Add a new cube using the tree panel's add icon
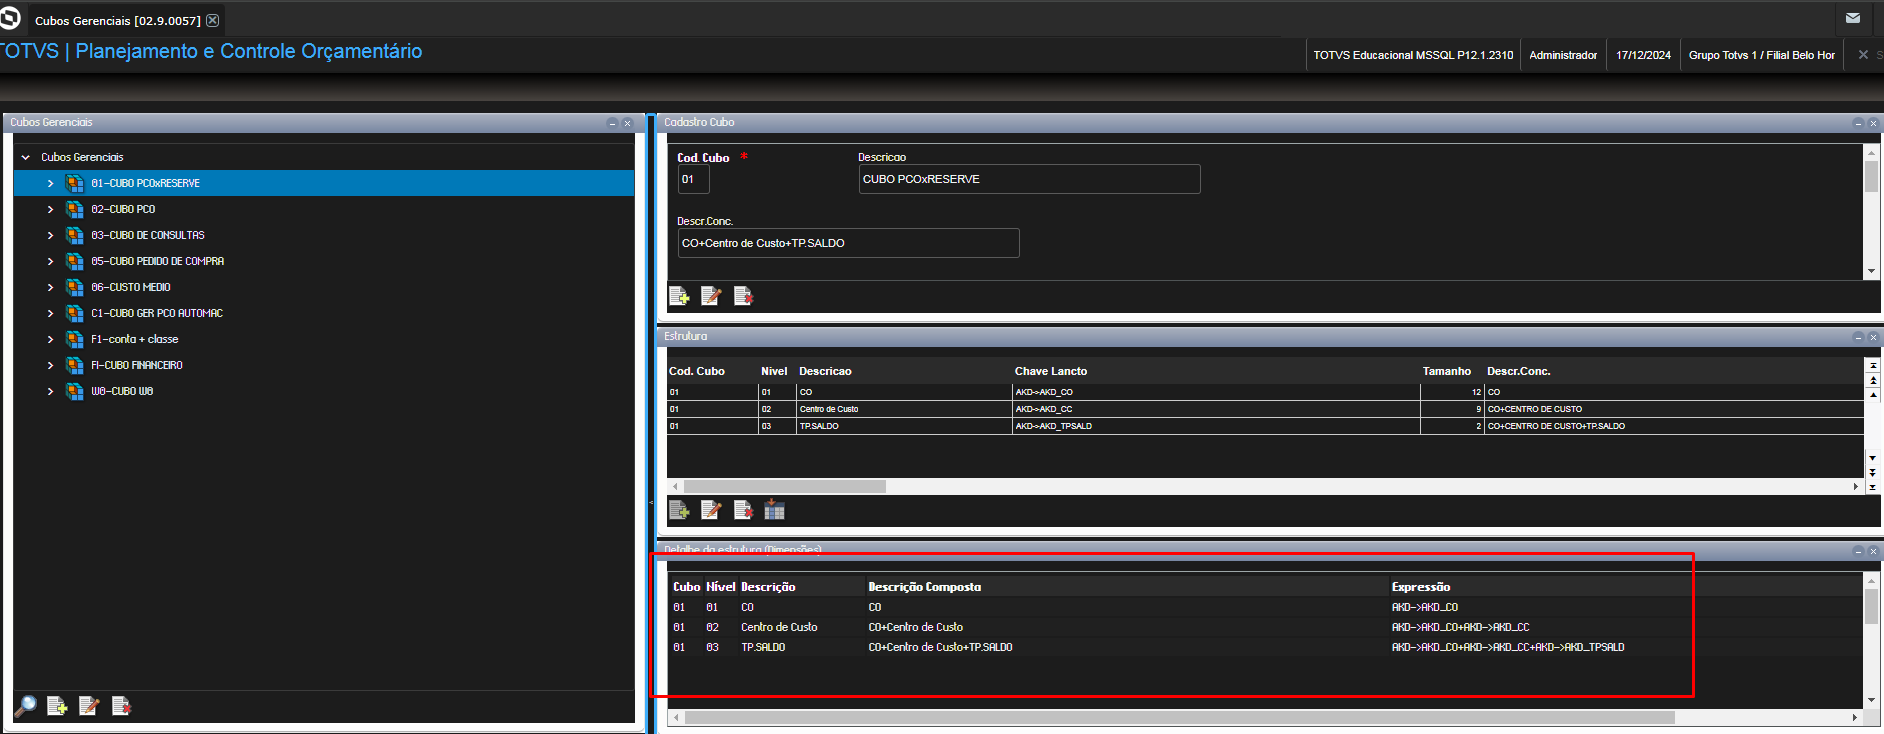This screenshot has height=734, width=1884. tap(57, 706)
